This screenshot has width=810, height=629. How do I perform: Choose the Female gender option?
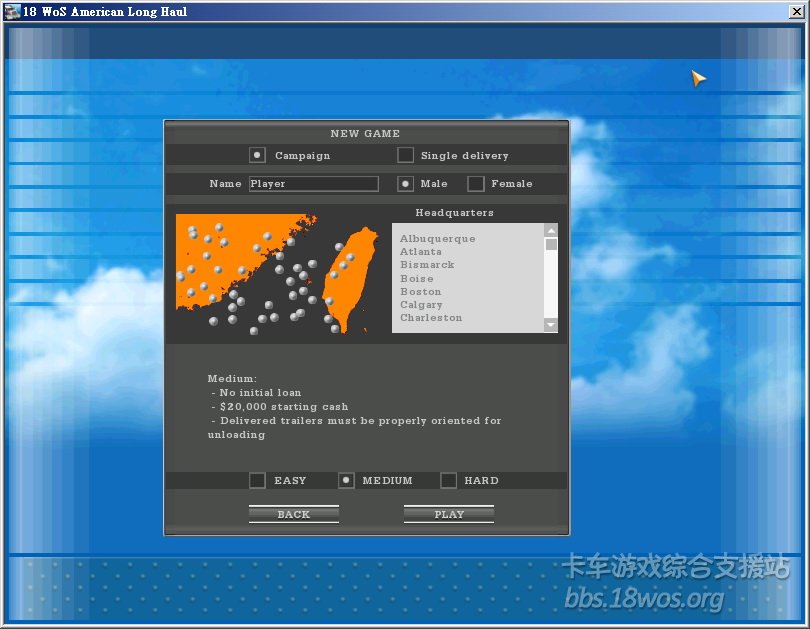point(475,183)
